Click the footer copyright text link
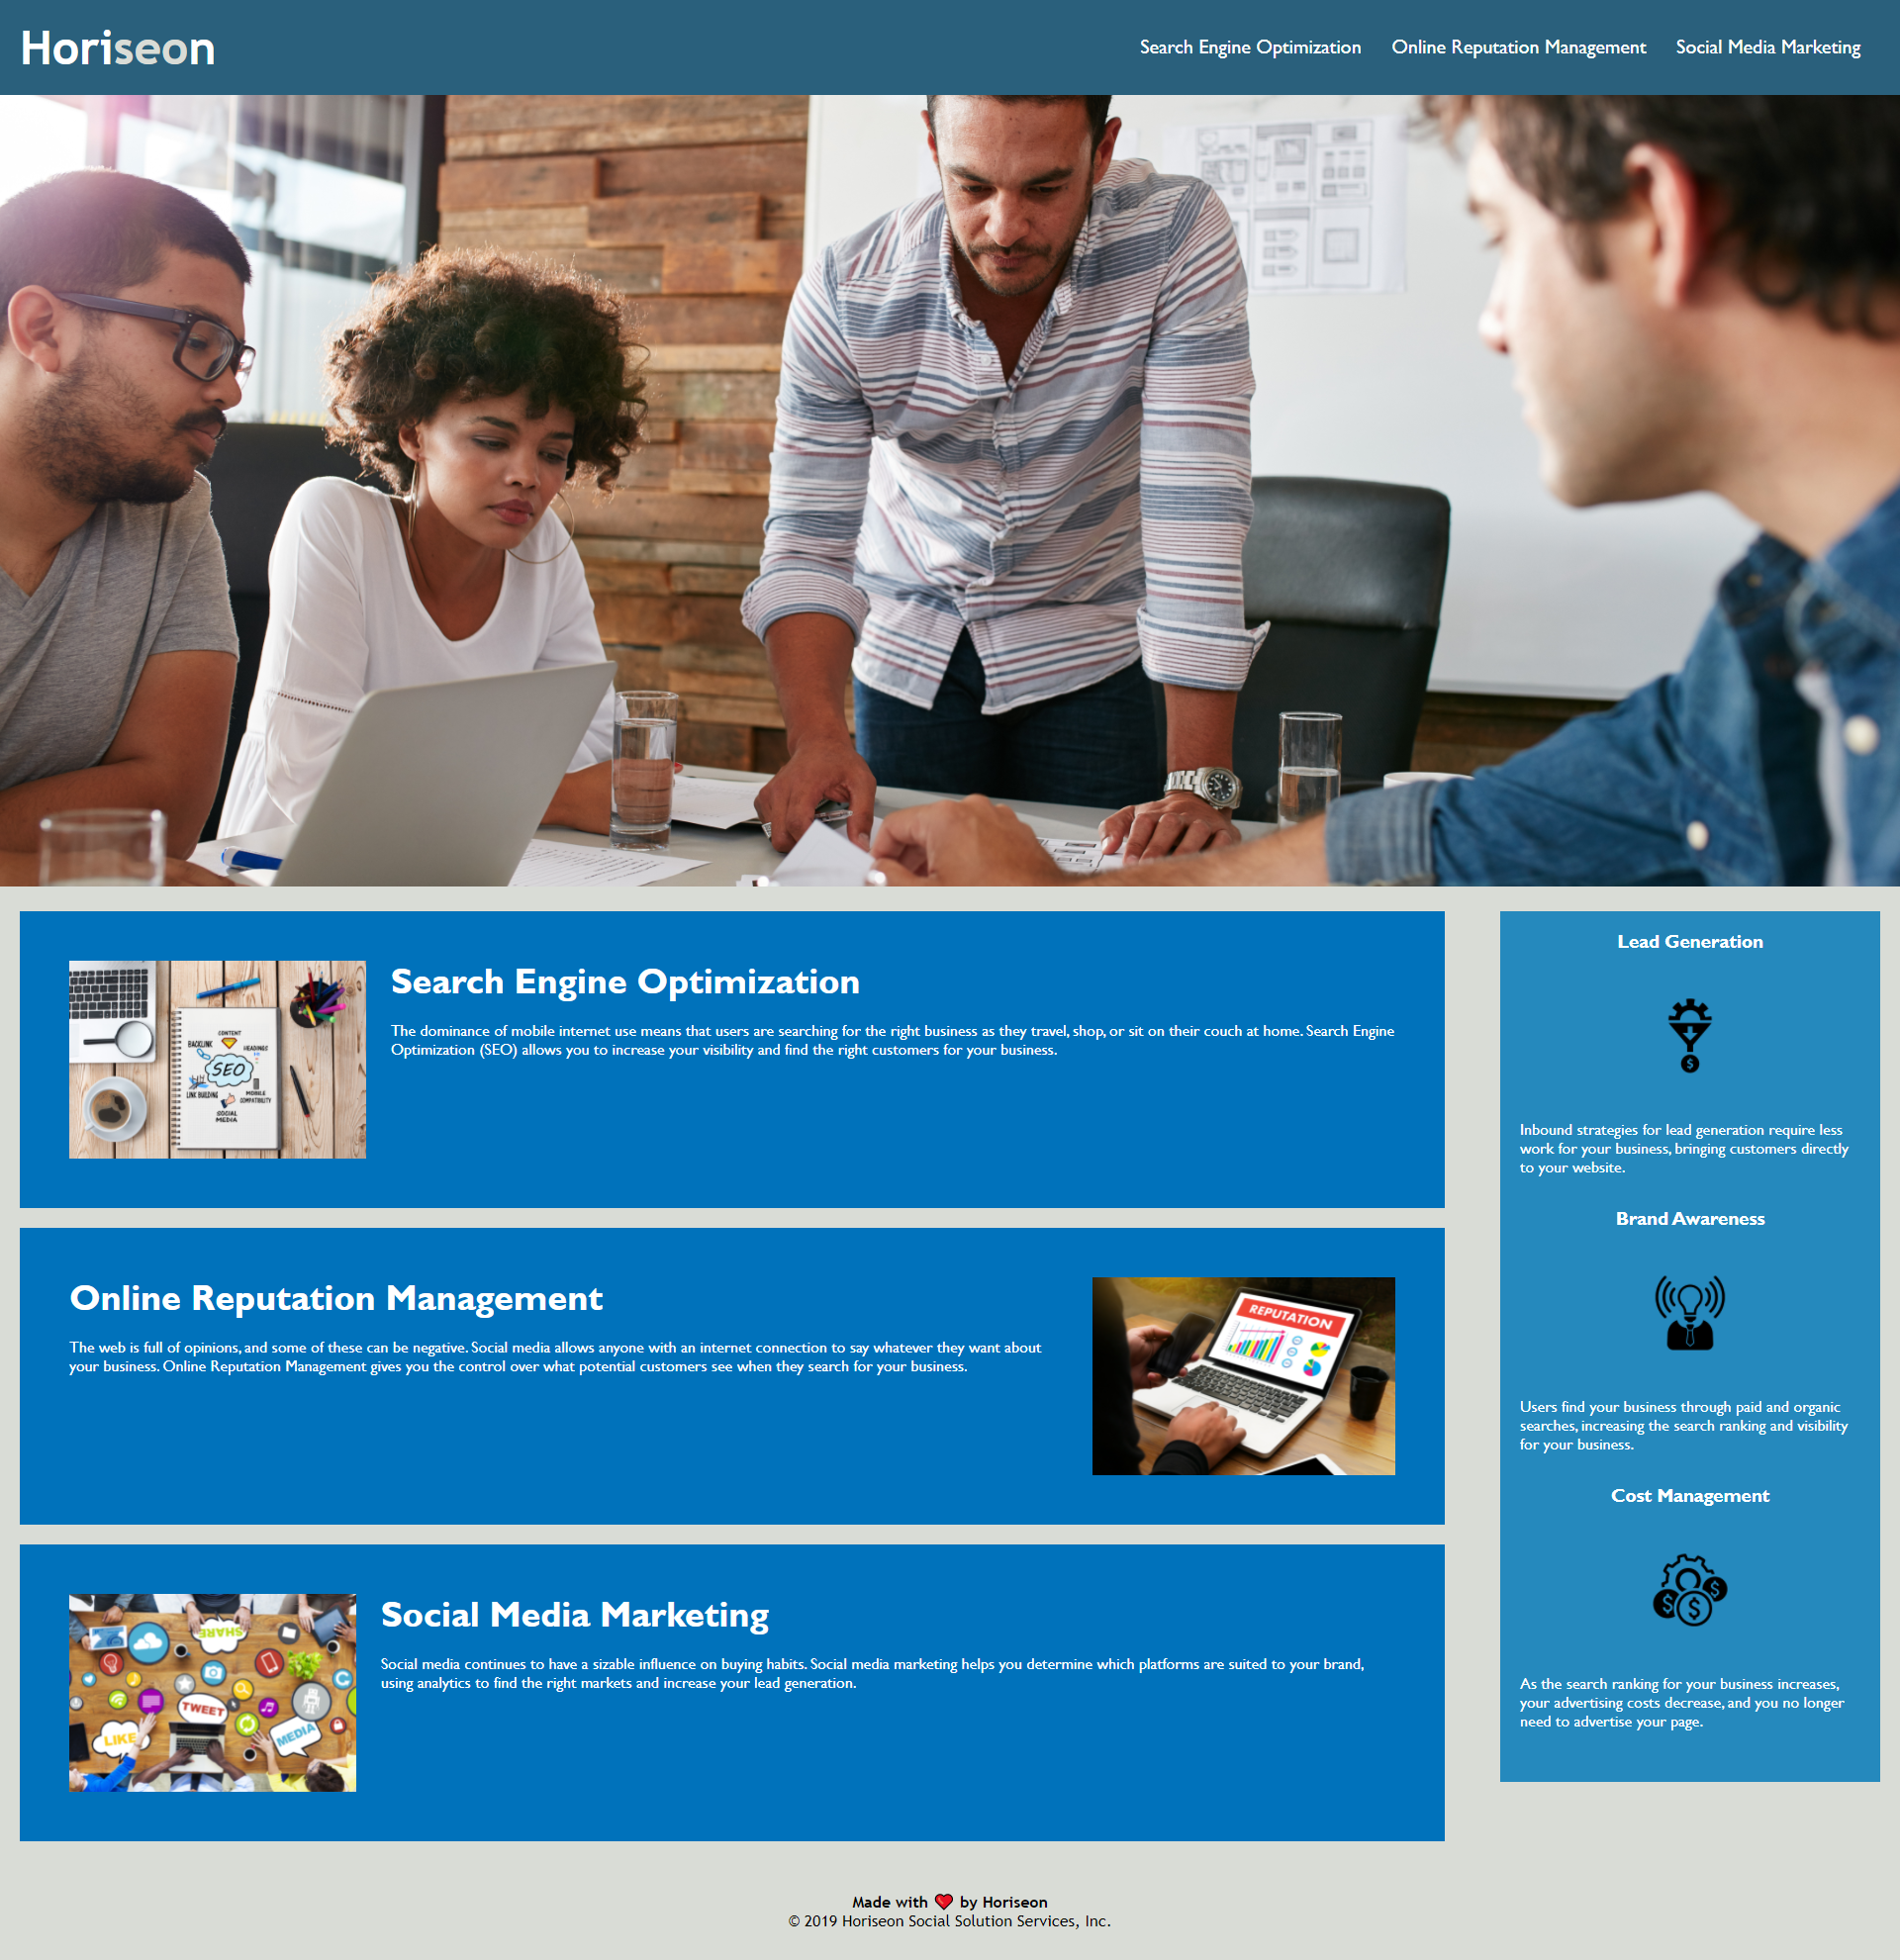This screenshot has width=1900, height=1960. coord(950,1921)
